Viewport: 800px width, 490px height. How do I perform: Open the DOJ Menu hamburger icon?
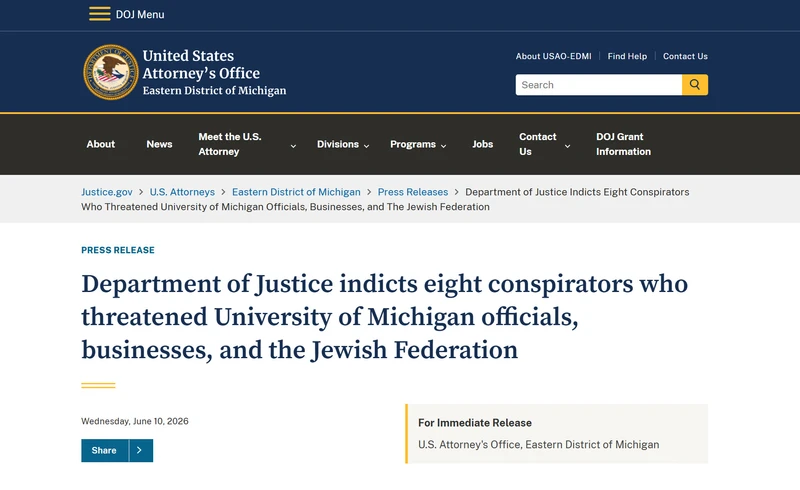(x=99, y=14)
